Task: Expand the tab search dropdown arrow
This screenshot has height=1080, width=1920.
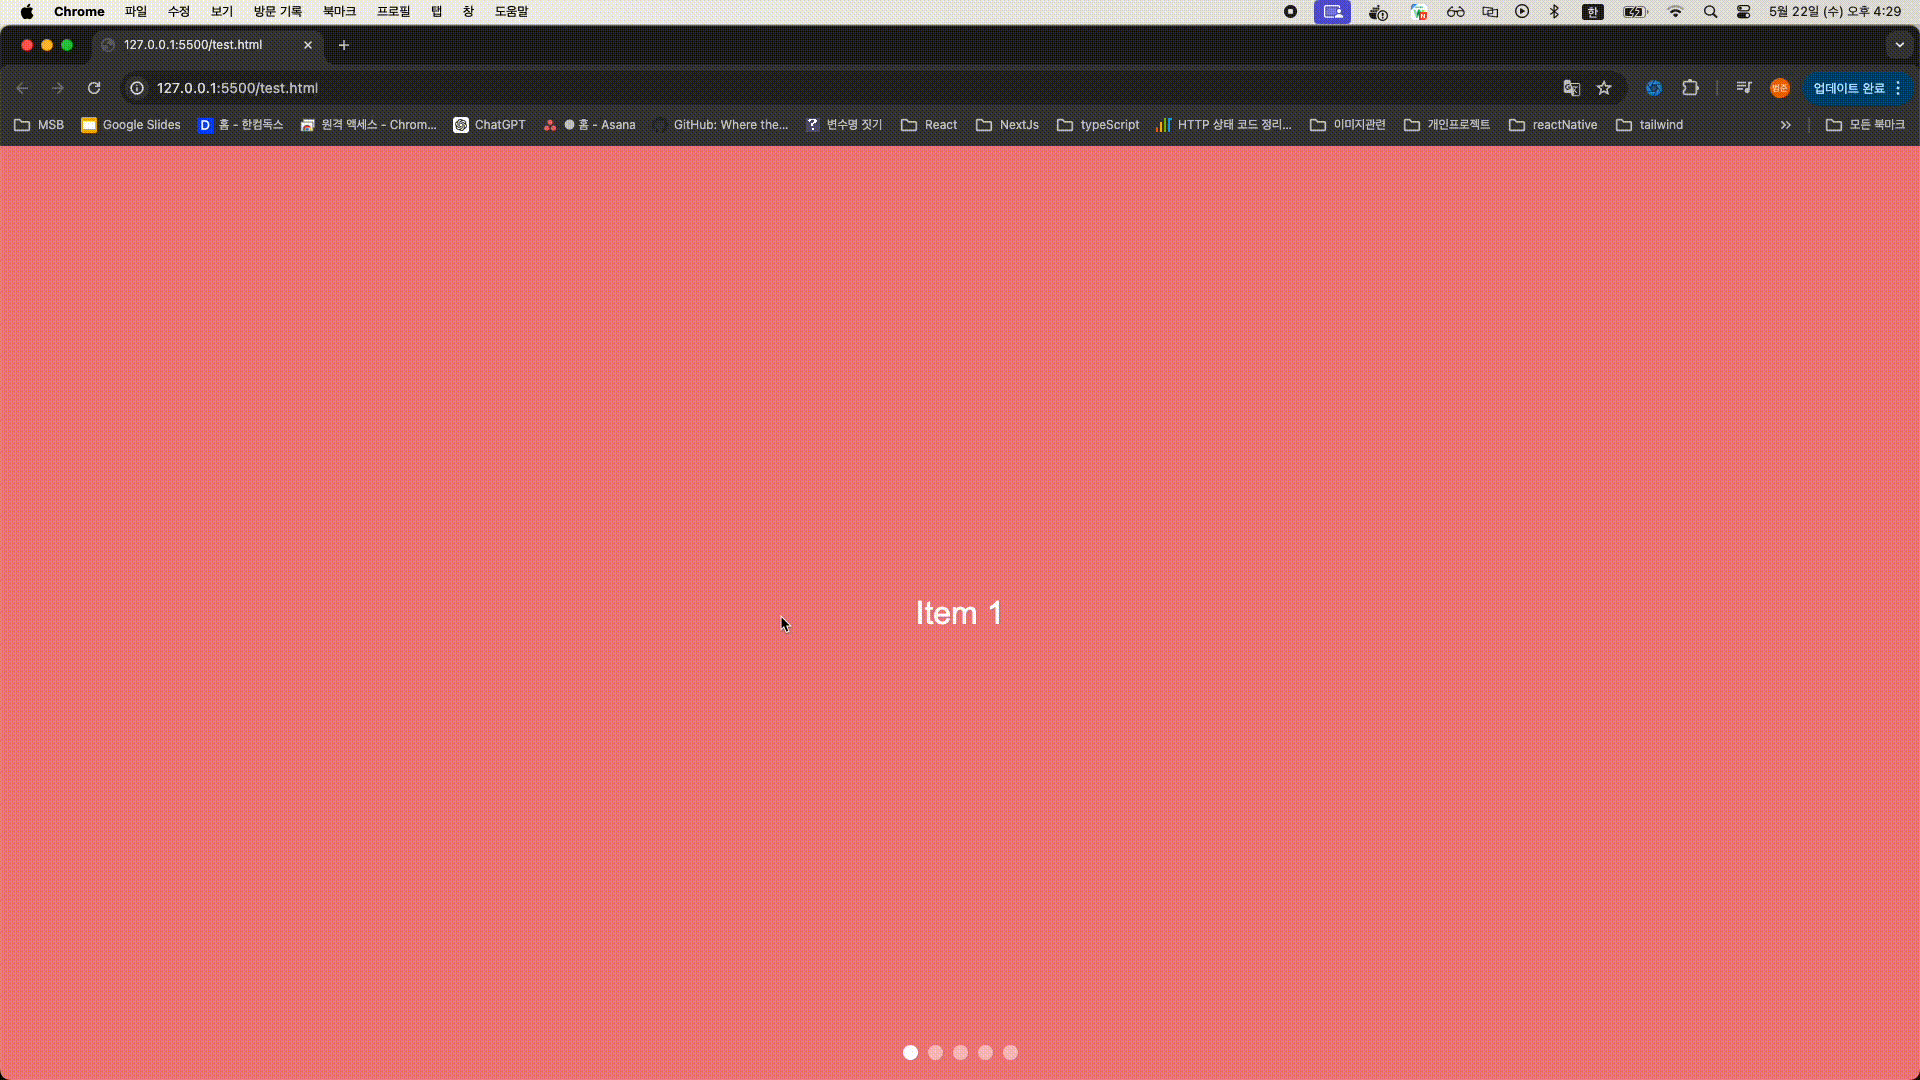Action: (x=1899, y=45)
